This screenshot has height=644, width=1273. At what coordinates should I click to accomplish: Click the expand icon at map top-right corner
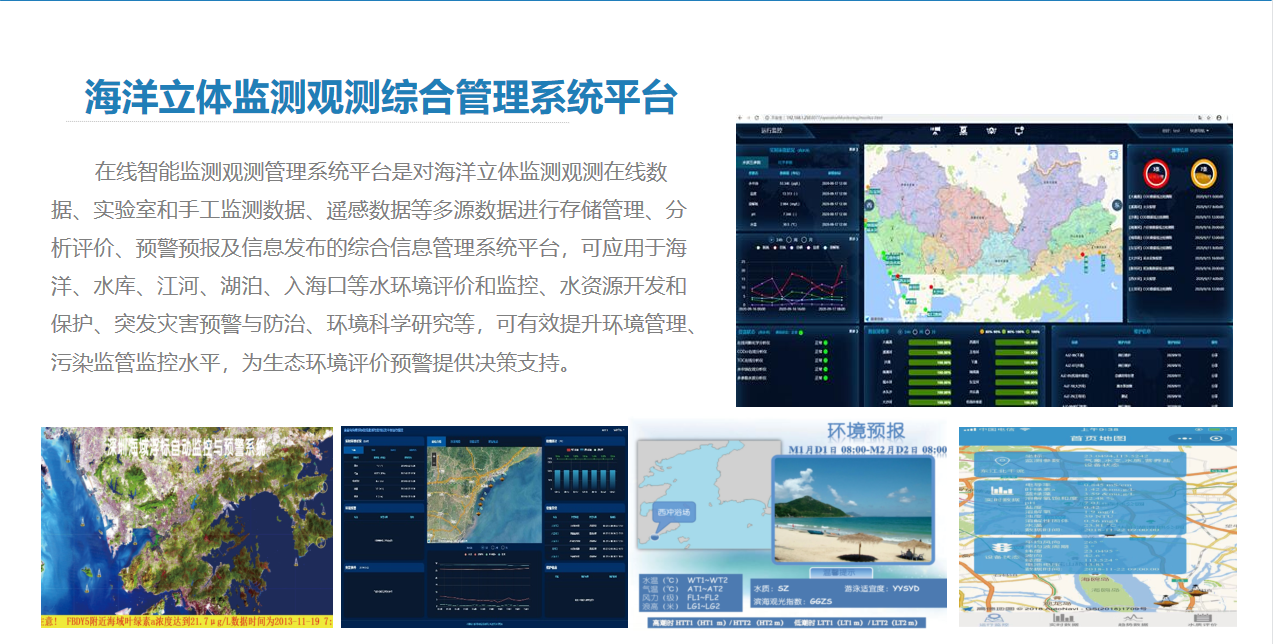[x=1113, y=154]
